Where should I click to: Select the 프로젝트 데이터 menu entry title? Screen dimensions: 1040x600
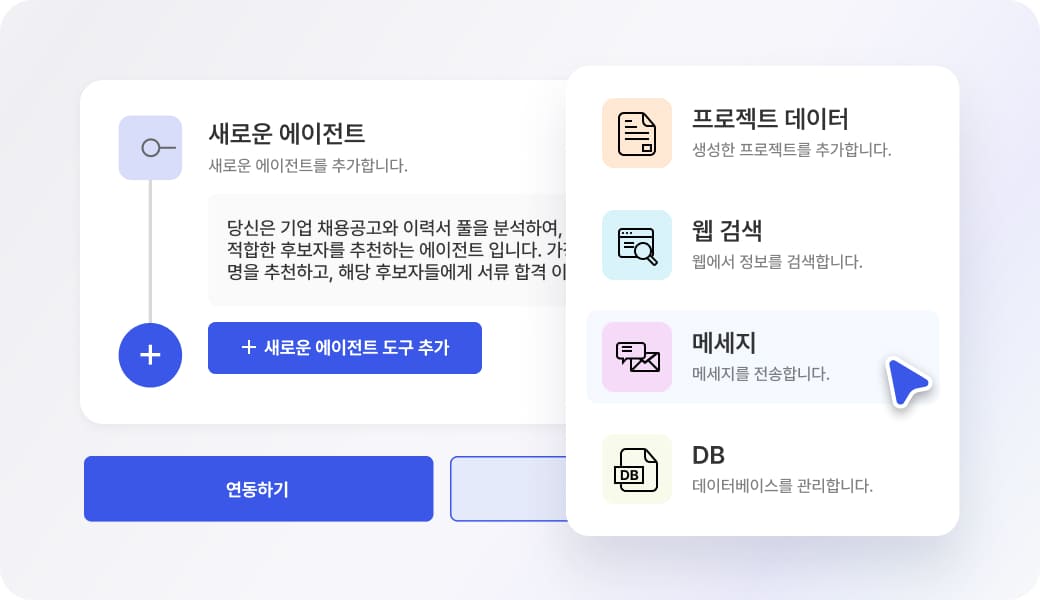[770, 119]
